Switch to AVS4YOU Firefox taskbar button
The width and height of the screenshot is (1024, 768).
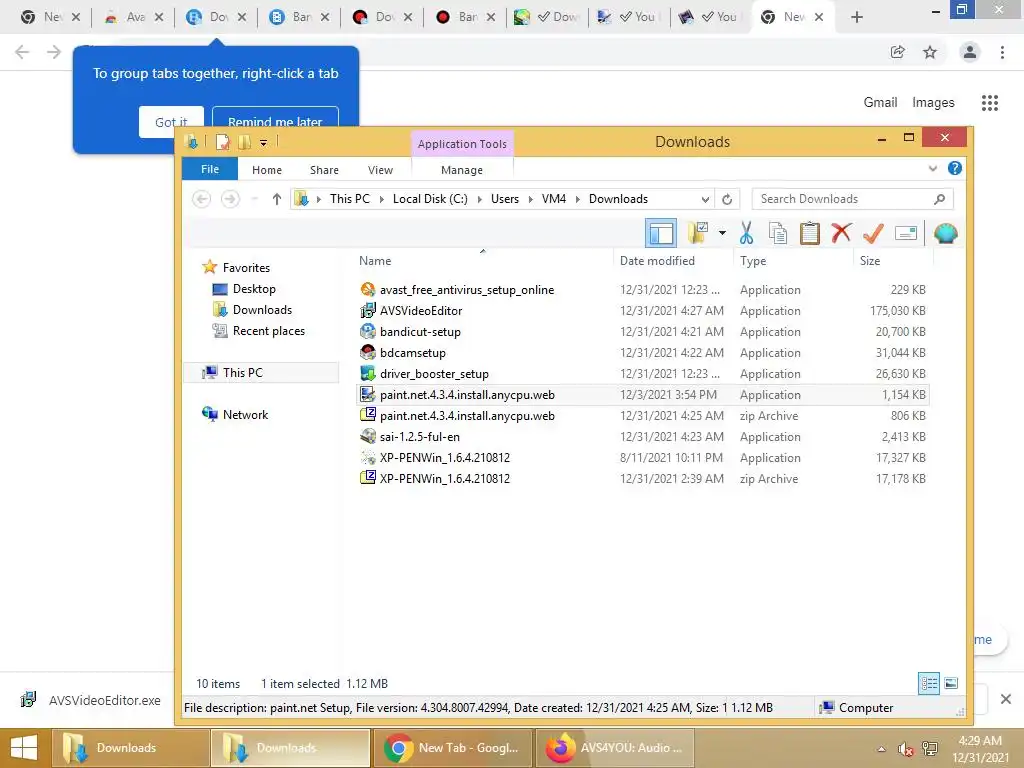[615, 748]
